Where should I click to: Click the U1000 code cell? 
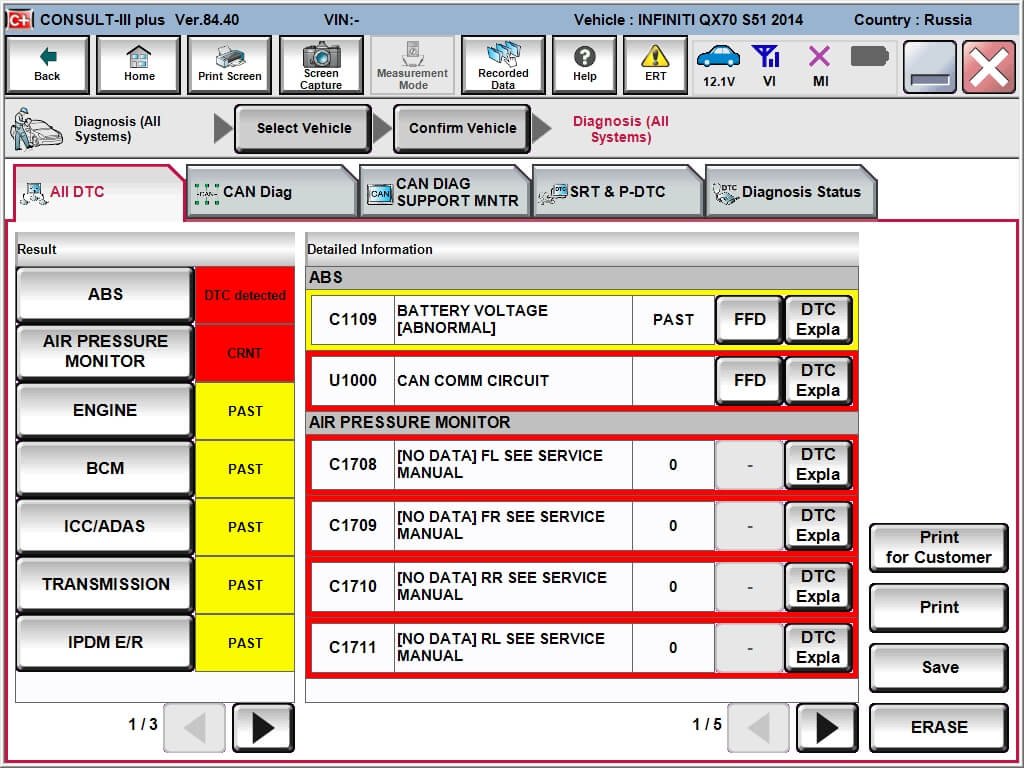click(x=353, y=380)
